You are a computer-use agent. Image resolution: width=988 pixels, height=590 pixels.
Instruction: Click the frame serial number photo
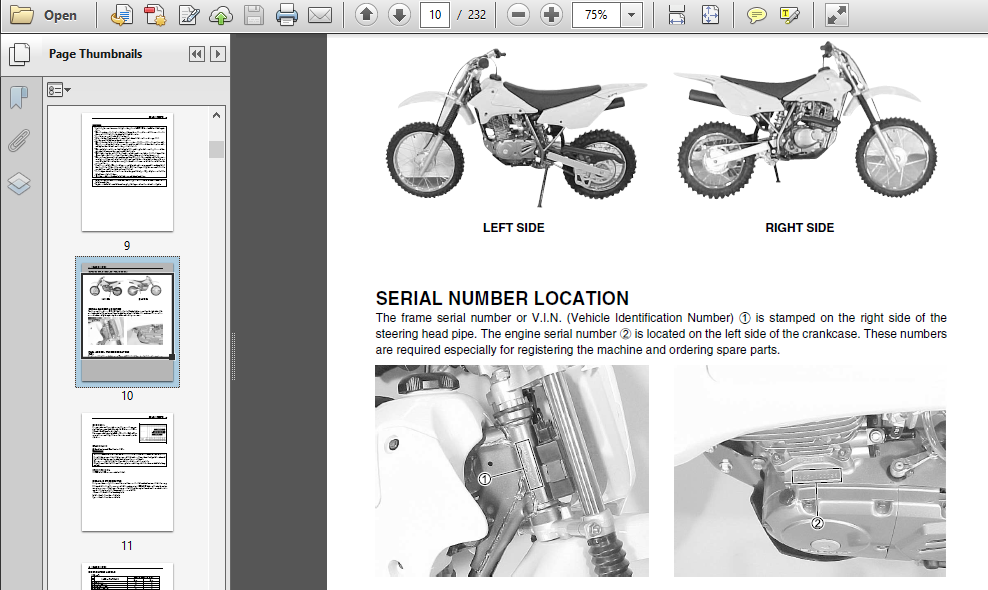coord(512,471)
